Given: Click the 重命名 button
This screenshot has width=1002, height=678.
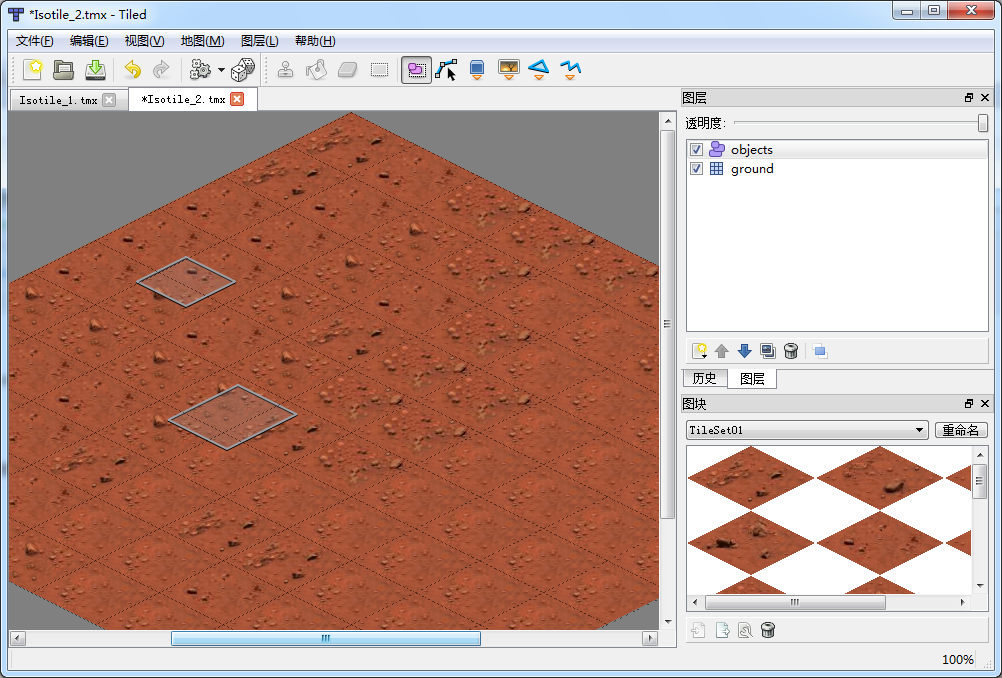Looking at the screenshot, I should [x=961, y=430].
